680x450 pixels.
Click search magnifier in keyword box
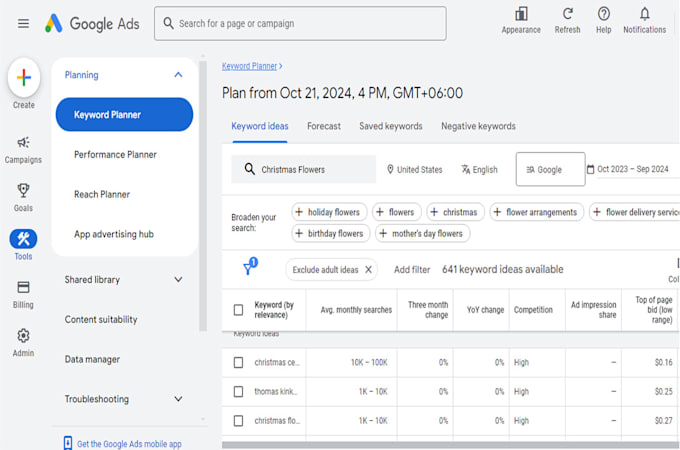coord(249,169)
